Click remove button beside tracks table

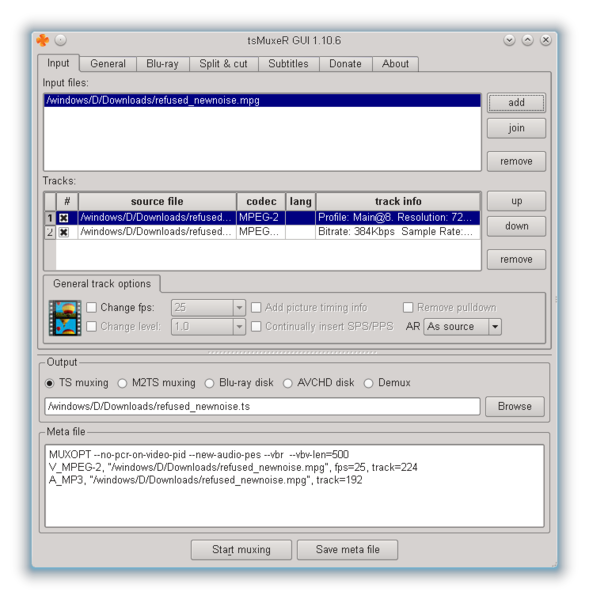click(516, 259)
